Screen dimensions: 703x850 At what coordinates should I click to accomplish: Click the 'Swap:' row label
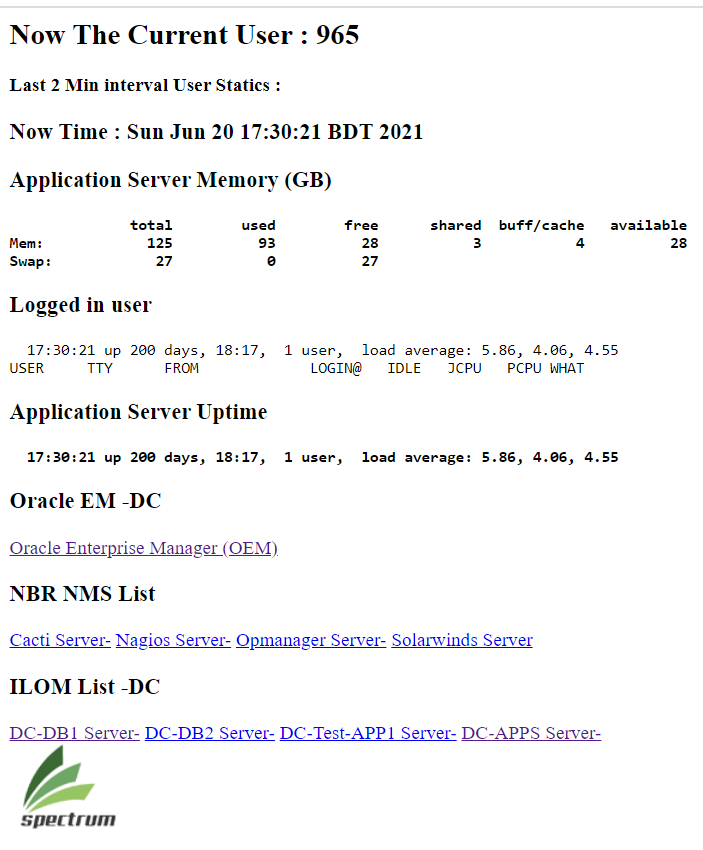(30, 261)
